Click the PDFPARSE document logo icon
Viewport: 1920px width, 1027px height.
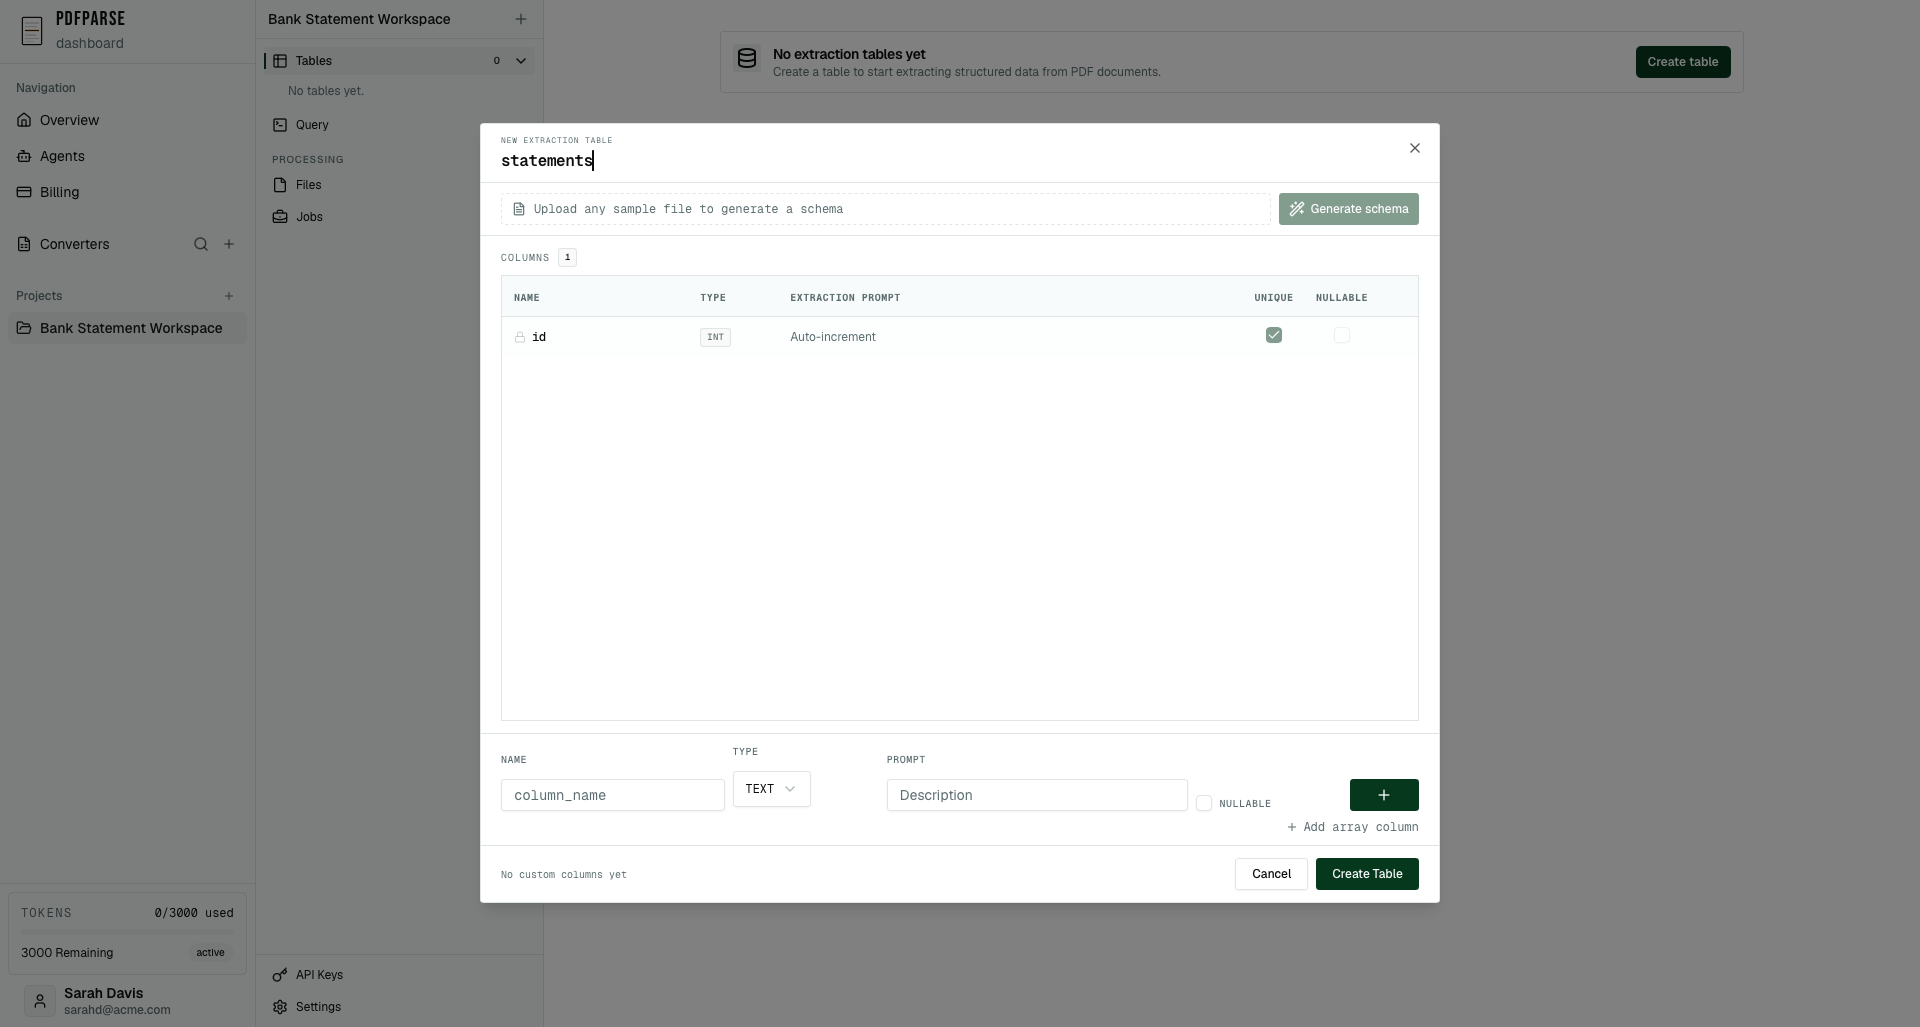tap(32, 31)
